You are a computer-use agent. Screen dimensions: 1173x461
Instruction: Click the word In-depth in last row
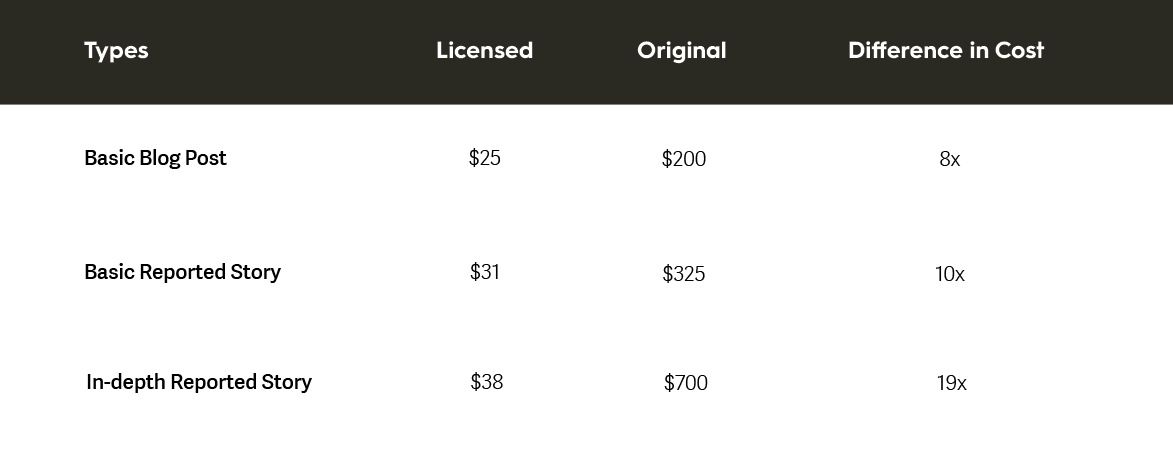[126, 382]
